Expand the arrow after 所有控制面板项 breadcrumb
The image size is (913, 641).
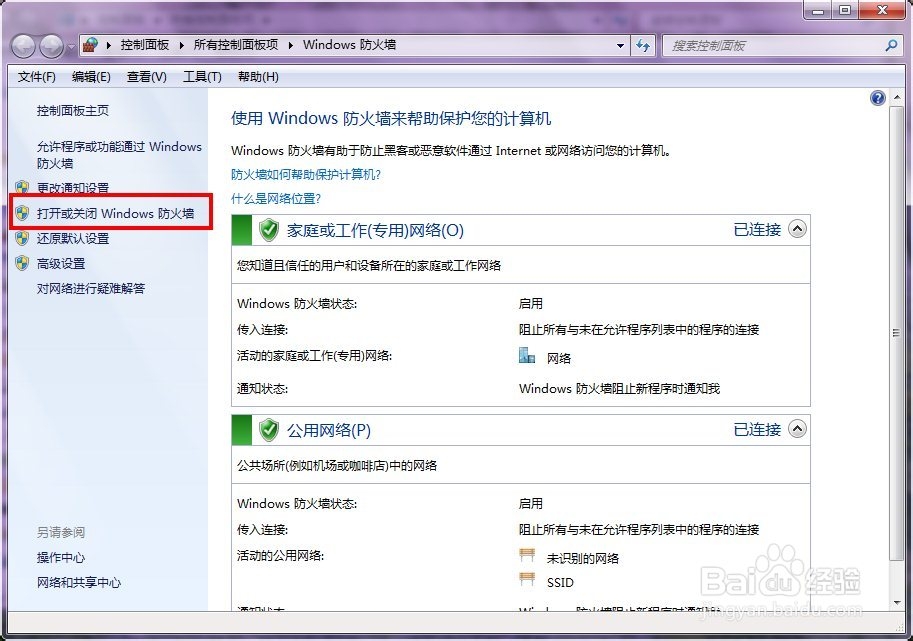point(291,45)
